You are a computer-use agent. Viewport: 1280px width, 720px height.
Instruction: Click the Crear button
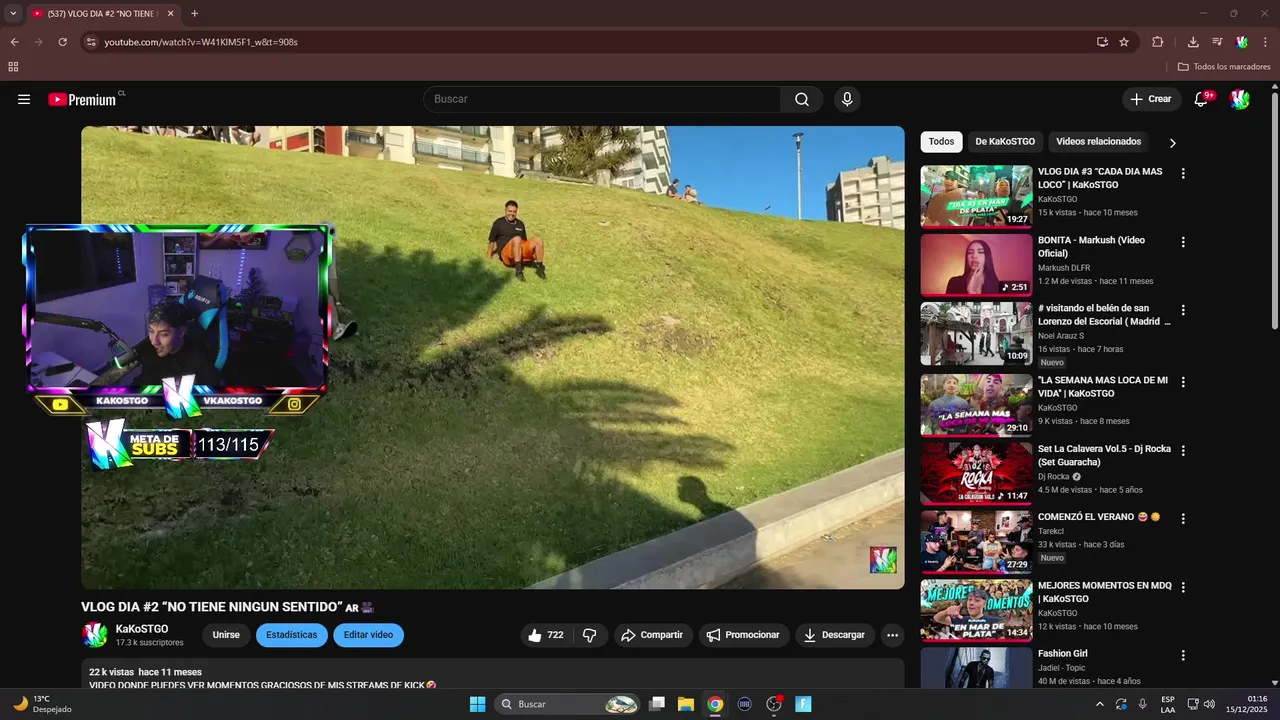pyautogui.click(x=1151, y=99)
